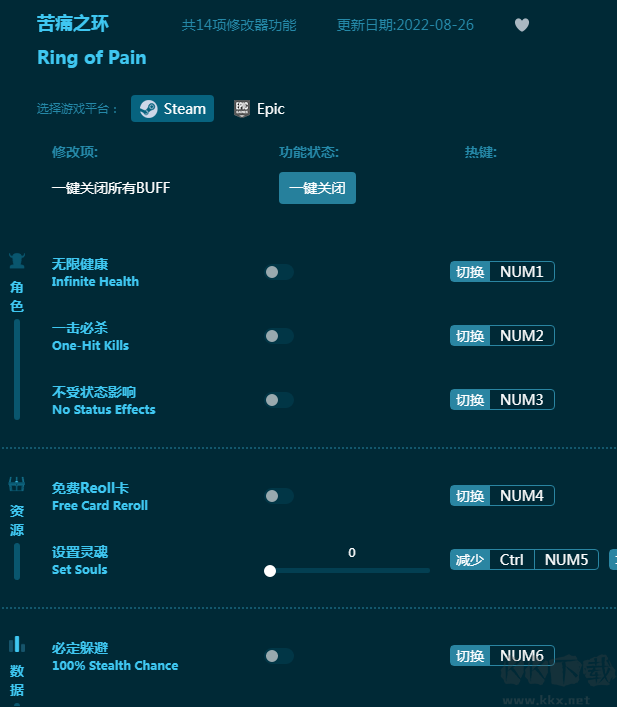This screenshot has height=707, width=617.
Task: Click the Steam logo icon
Action: coord(148,109)
